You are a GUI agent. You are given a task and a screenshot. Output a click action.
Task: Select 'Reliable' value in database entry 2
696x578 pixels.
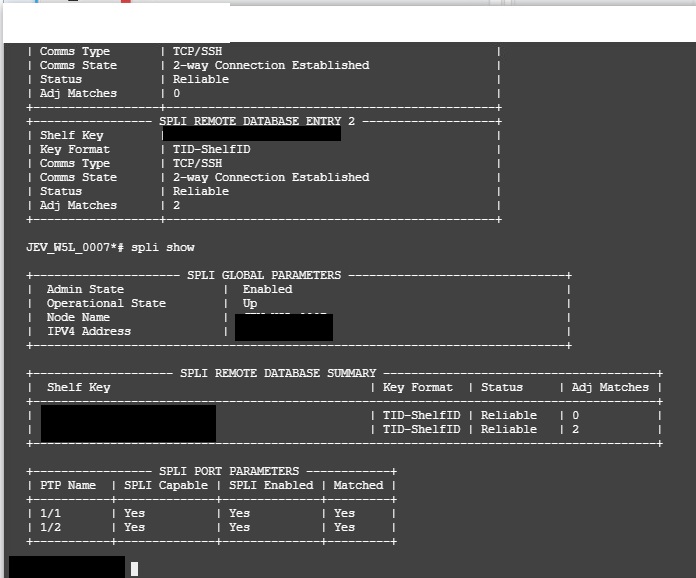[201, 191]
